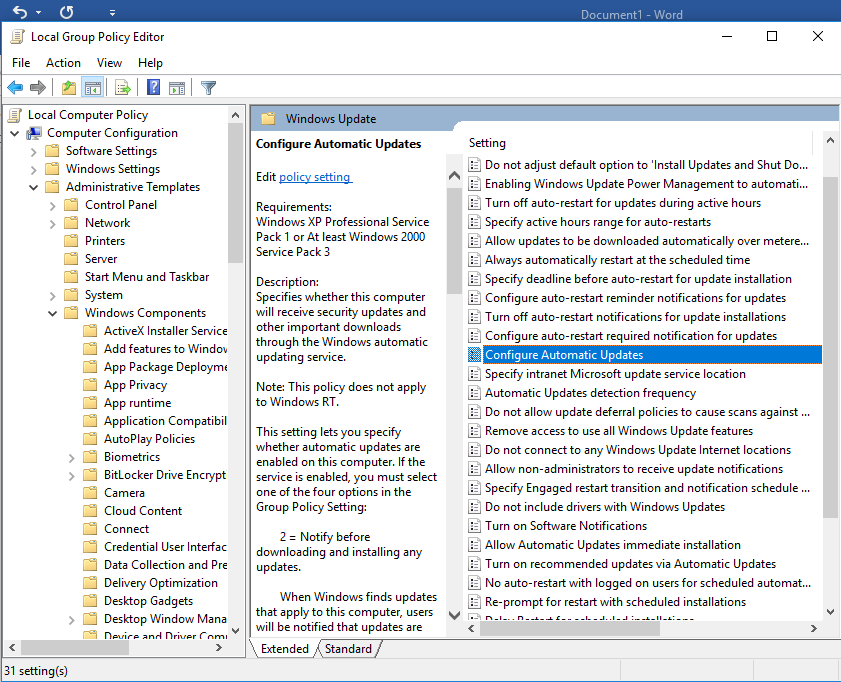
Task: Expand the Software Settings node
Action: click(x=33, y=152)
